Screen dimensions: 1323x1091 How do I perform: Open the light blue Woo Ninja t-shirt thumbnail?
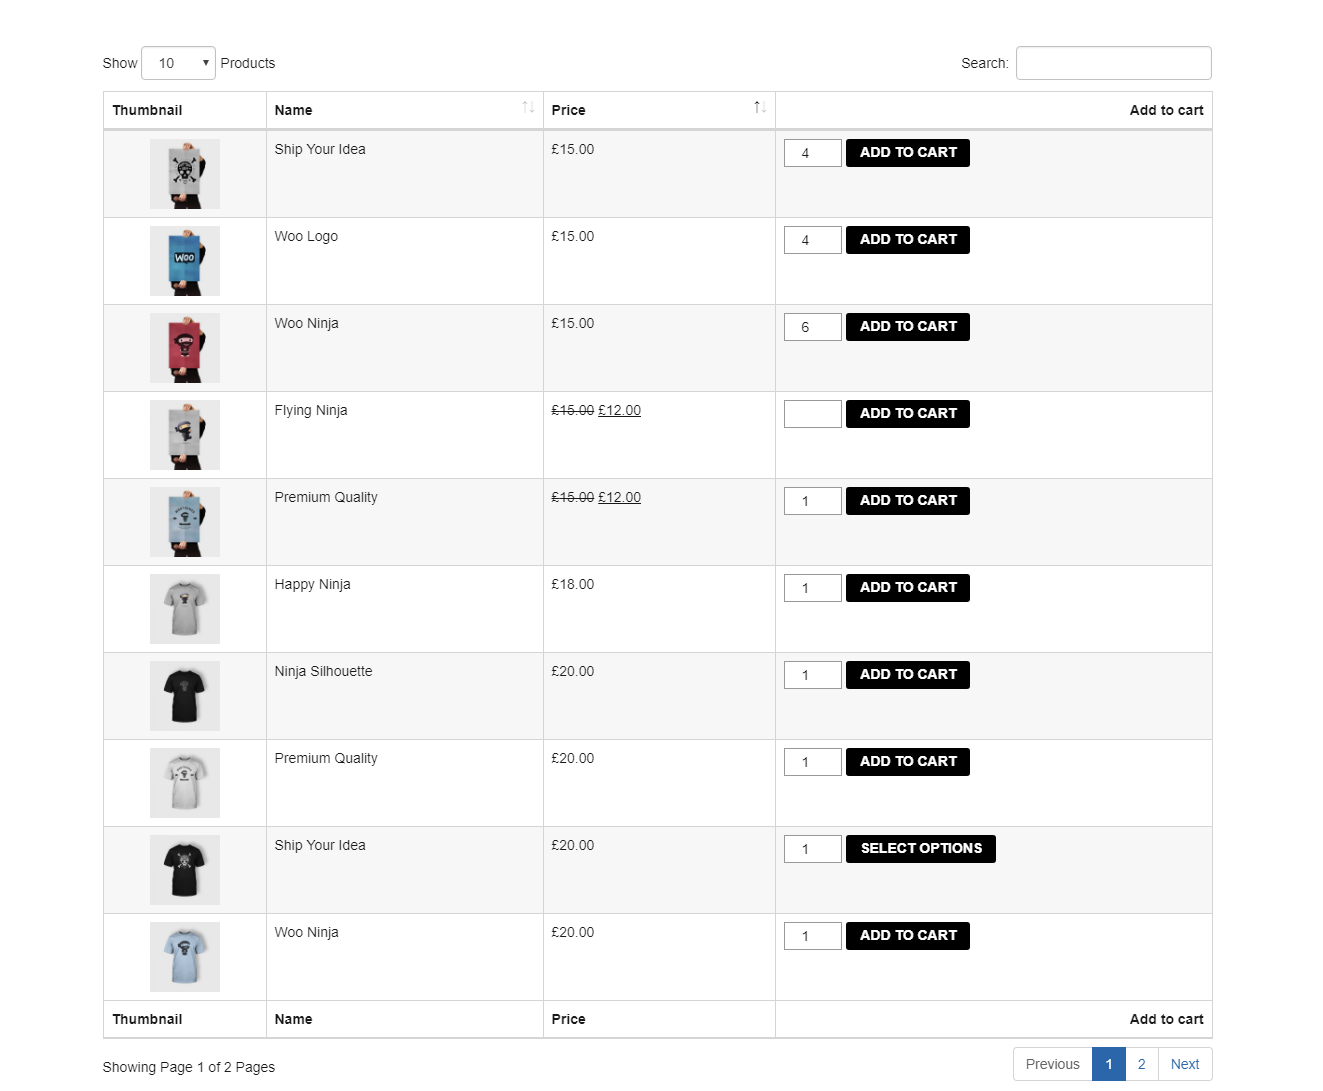click(x=185, y=957)
